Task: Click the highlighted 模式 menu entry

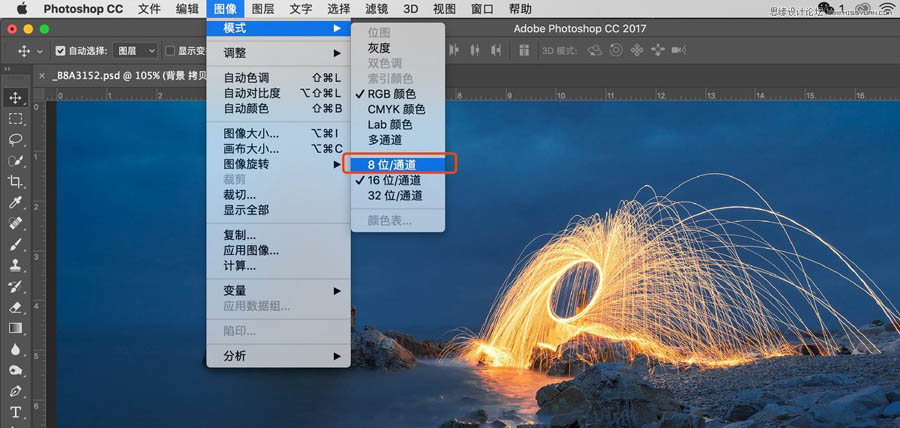Action: (279, 28)
